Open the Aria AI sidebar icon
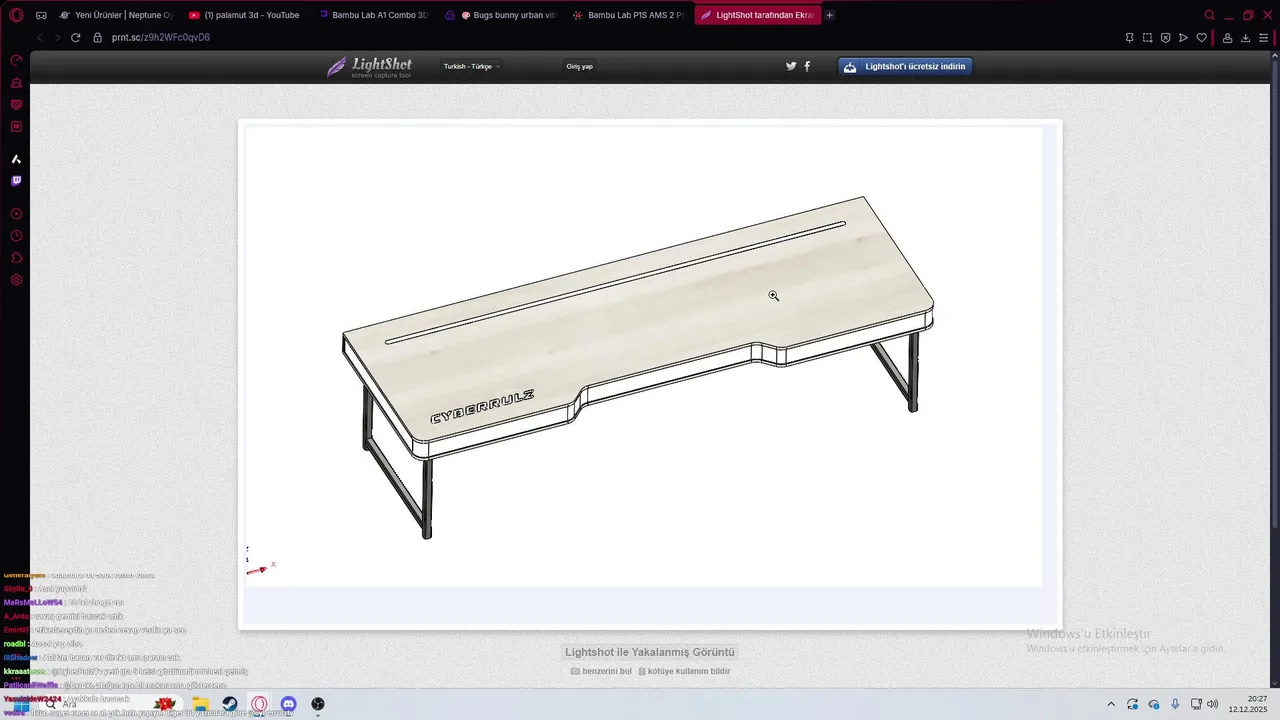This screenshot has width=1280, height=720. pos(16,159)
